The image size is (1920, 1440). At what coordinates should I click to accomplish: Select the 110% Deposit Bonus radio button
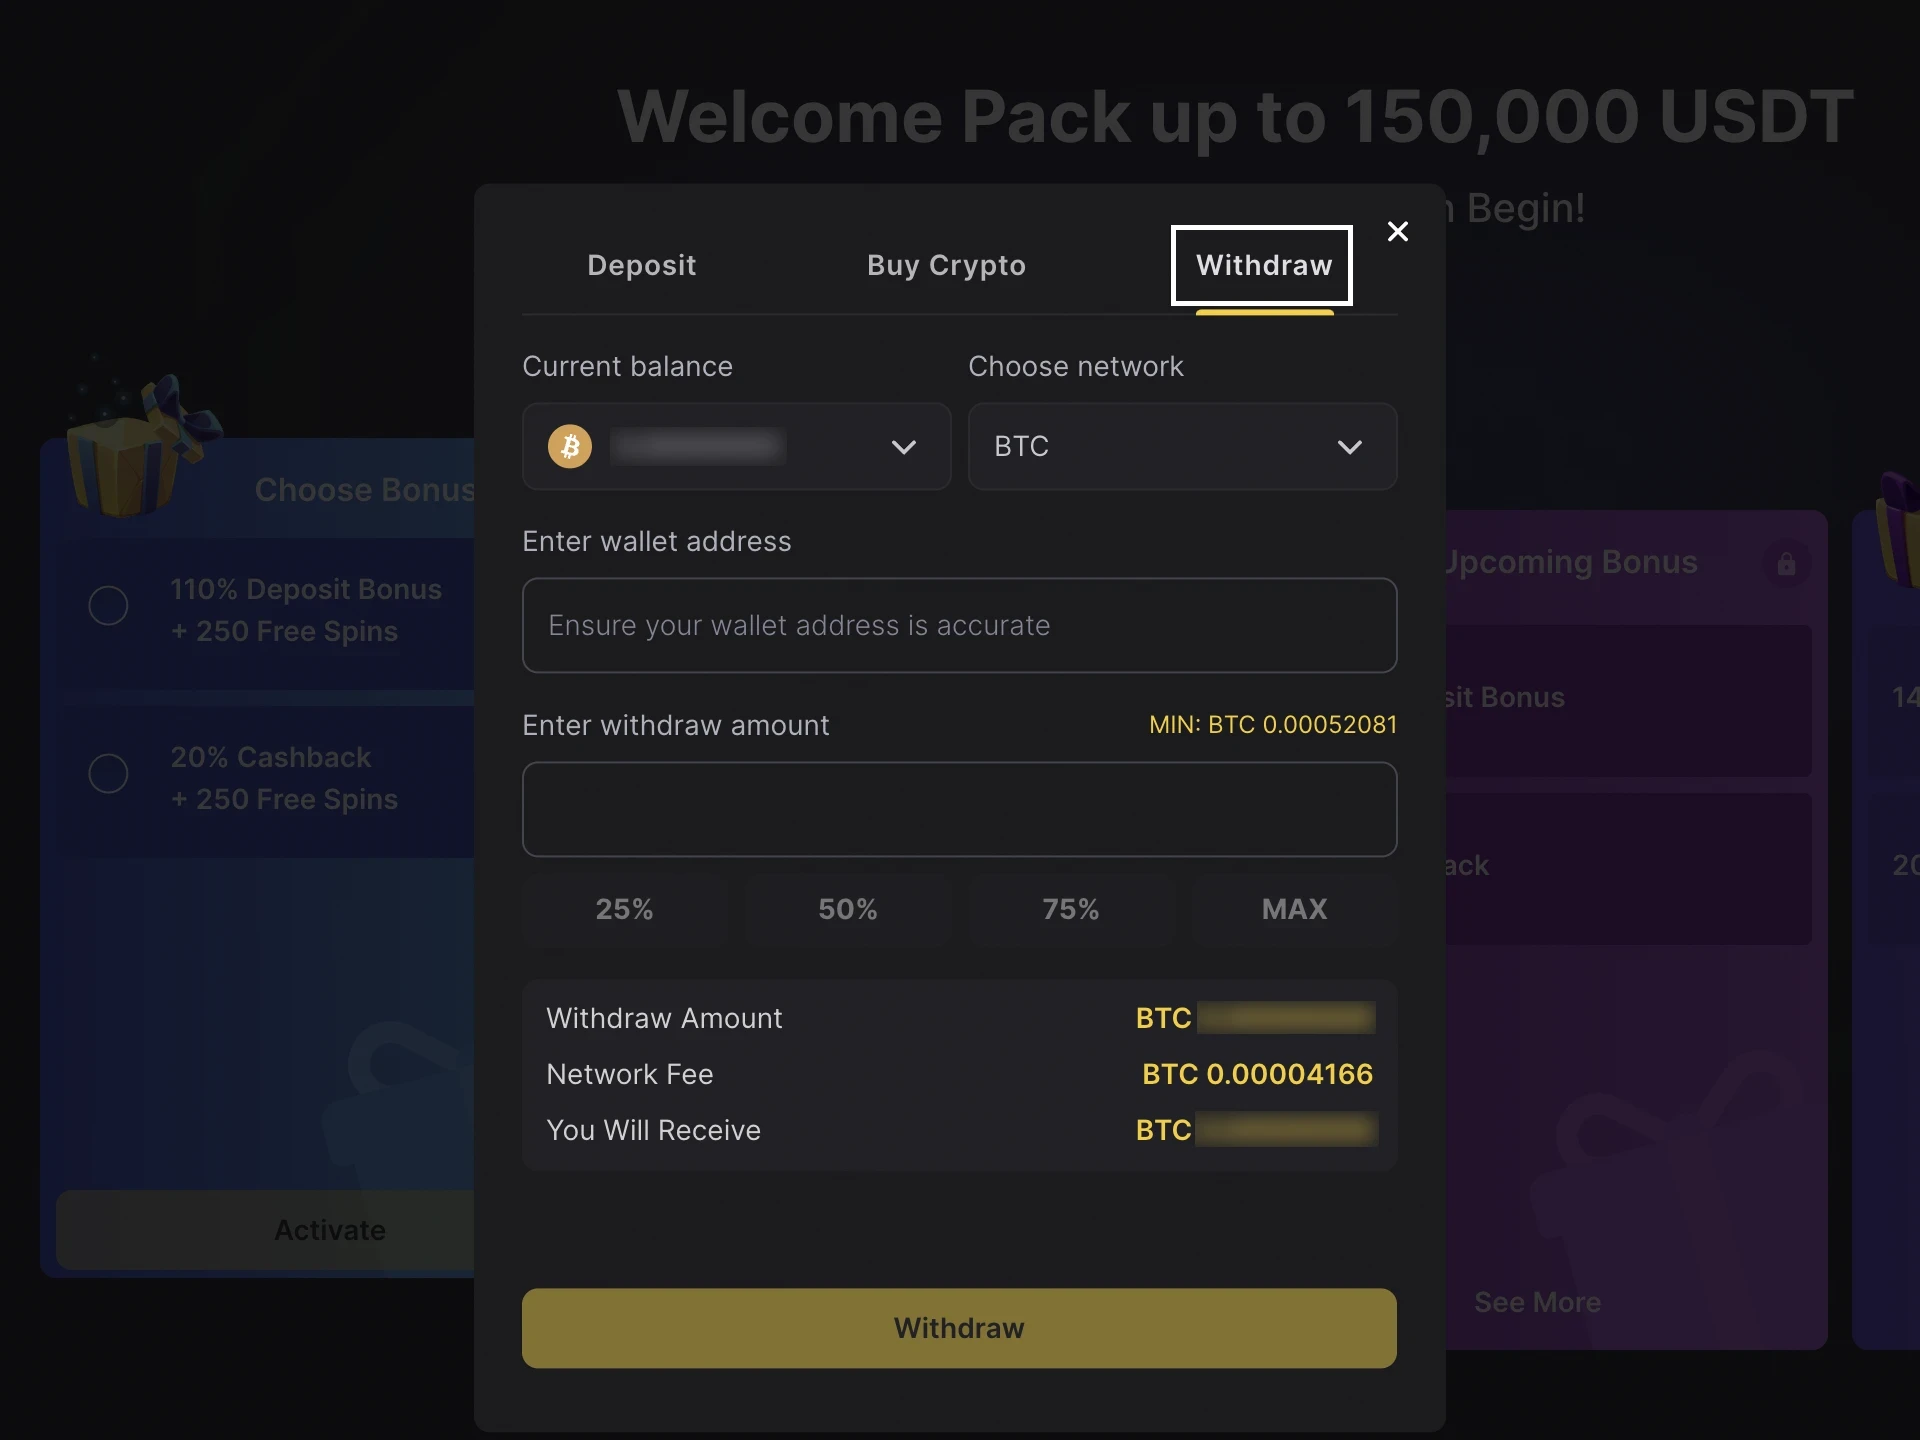(107, 605)
